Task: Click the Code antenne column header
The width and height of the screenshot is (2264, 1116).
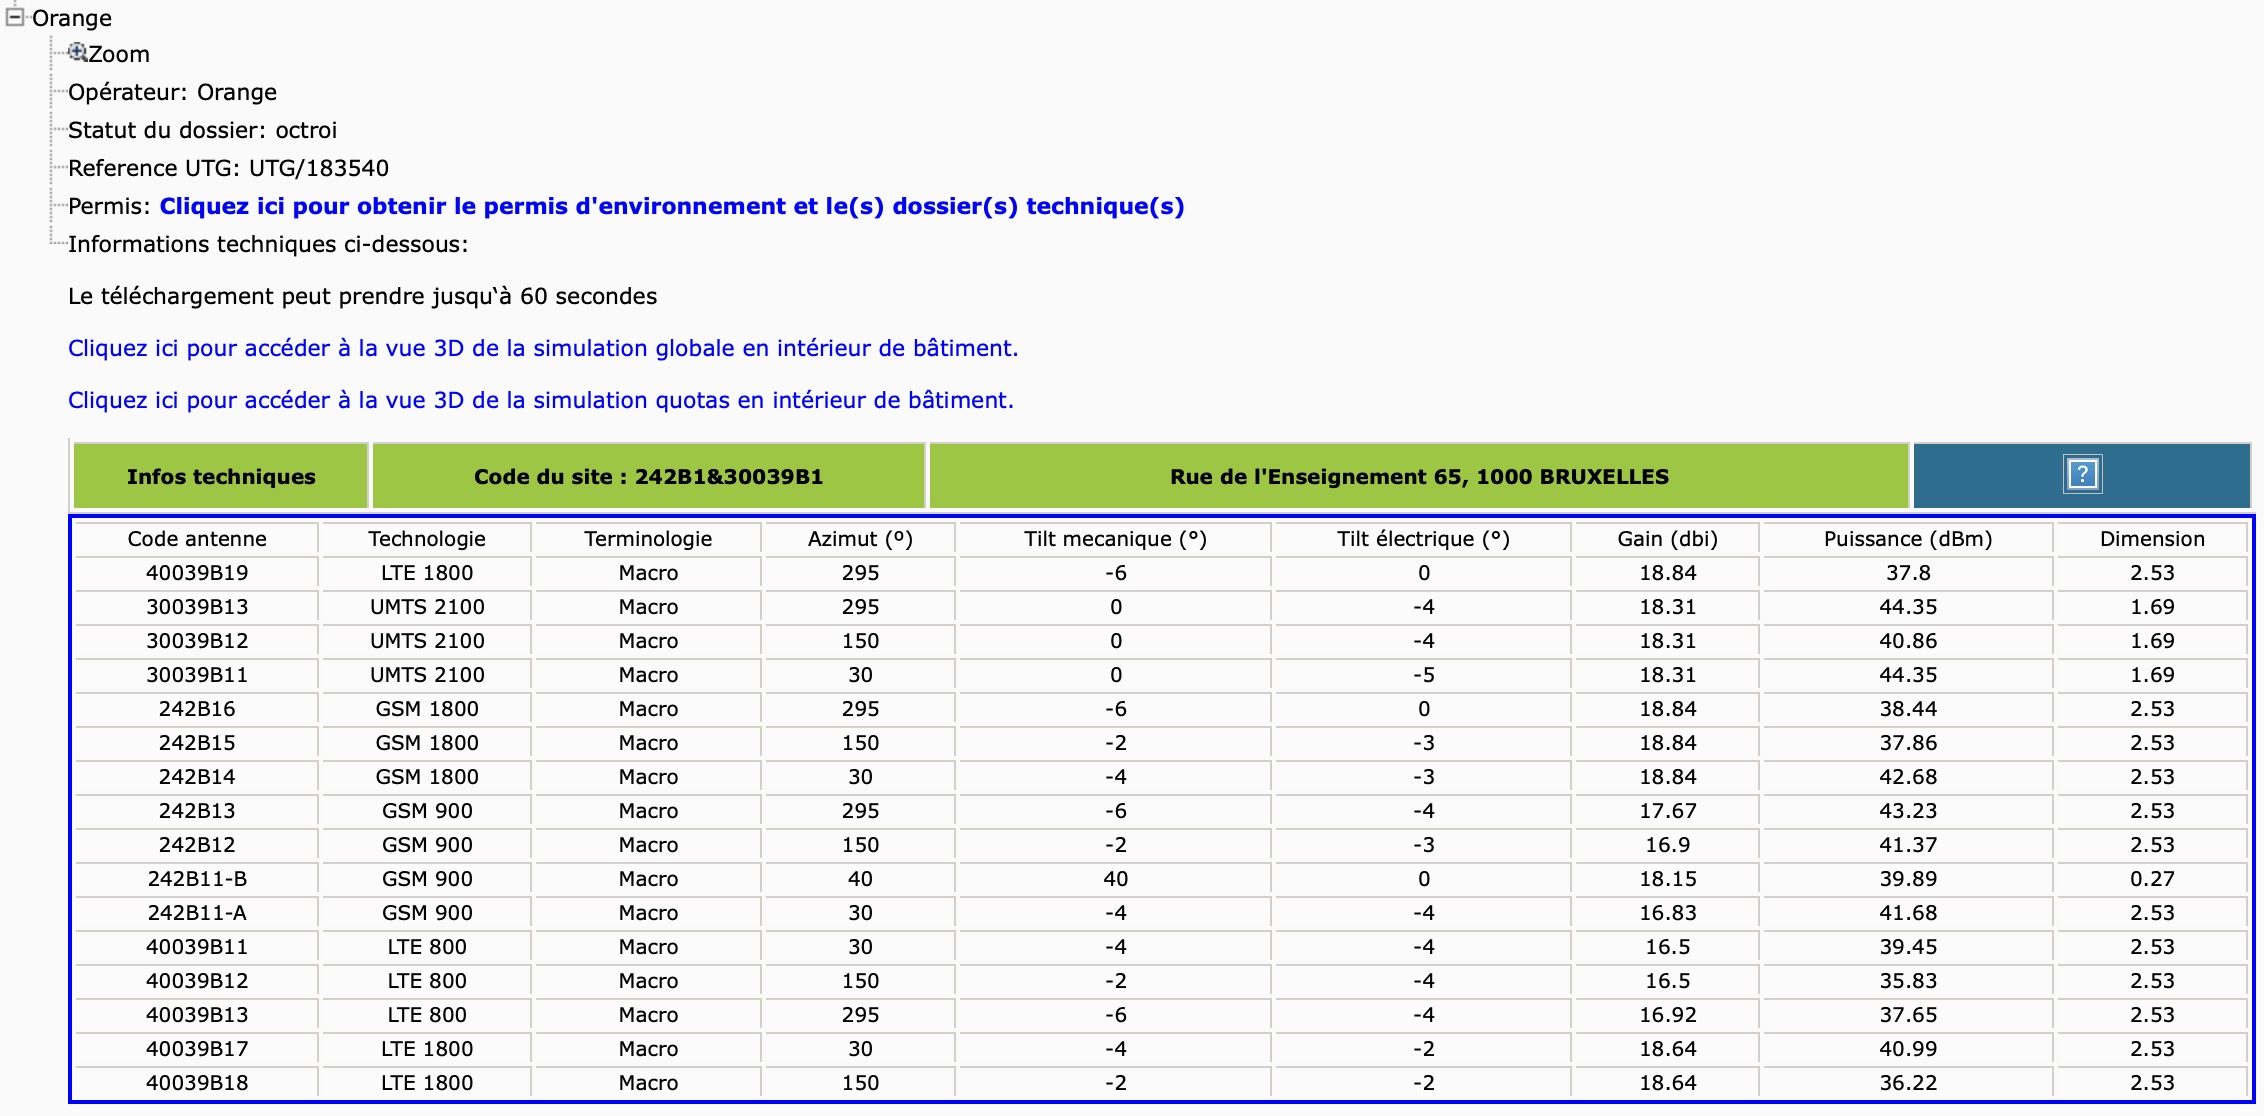Action: coord(197,539)
